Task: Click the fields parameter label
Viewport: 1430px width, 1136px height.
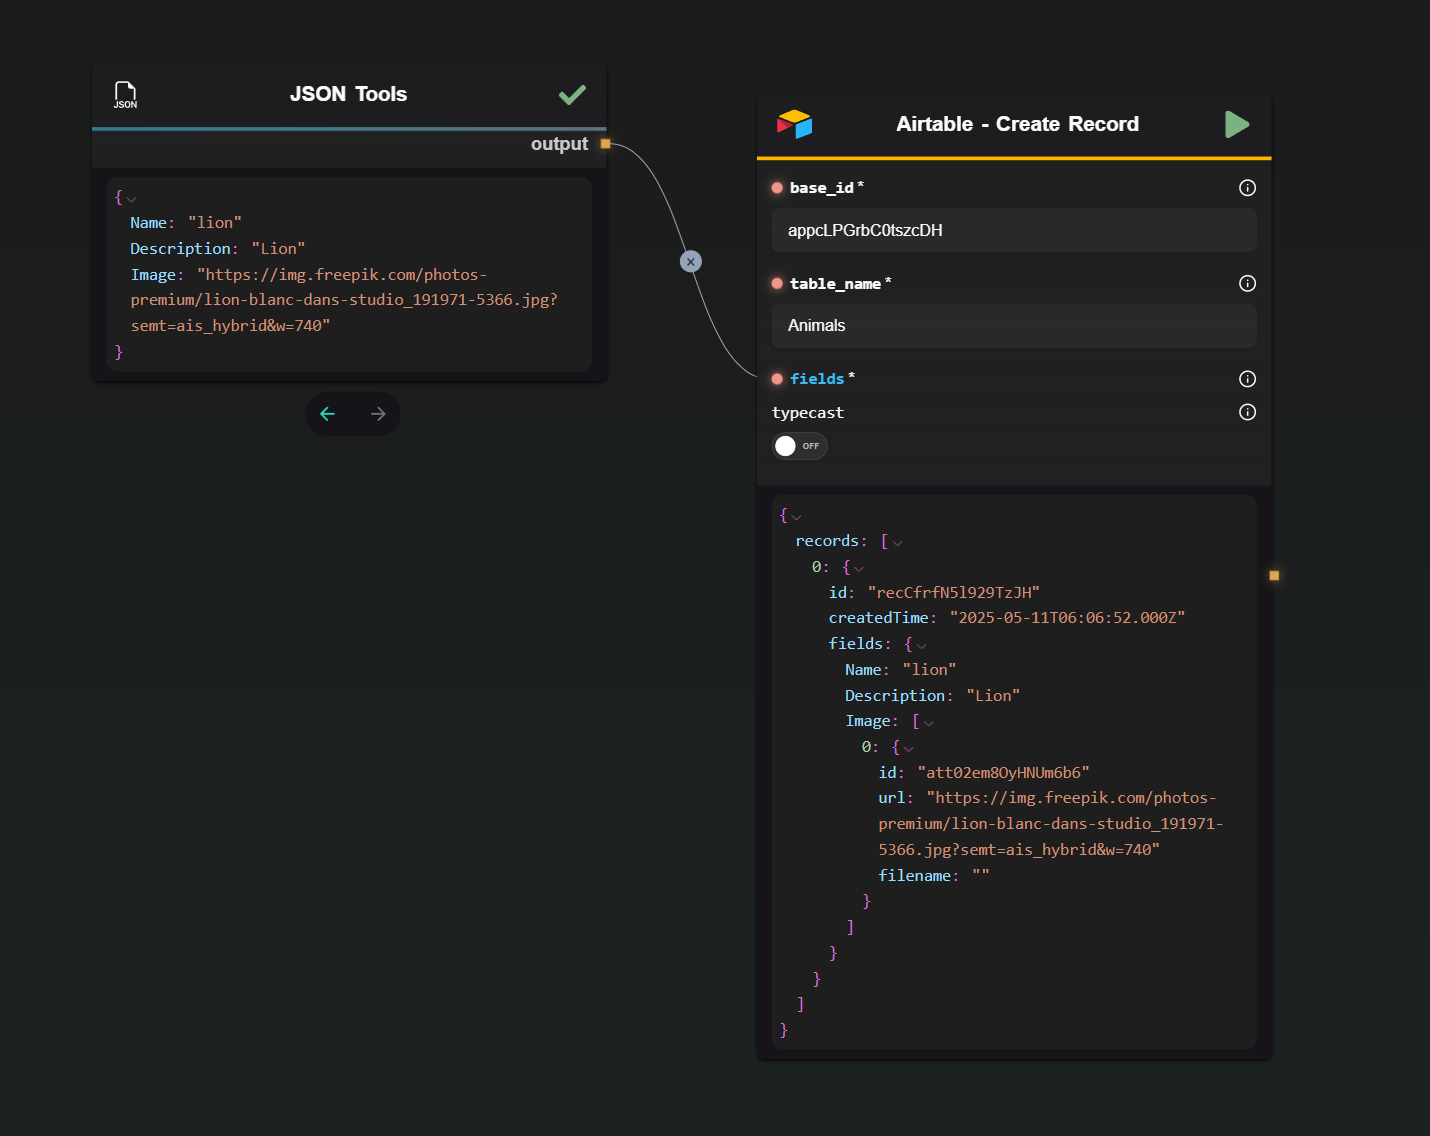Action: [x=817, y=379]
